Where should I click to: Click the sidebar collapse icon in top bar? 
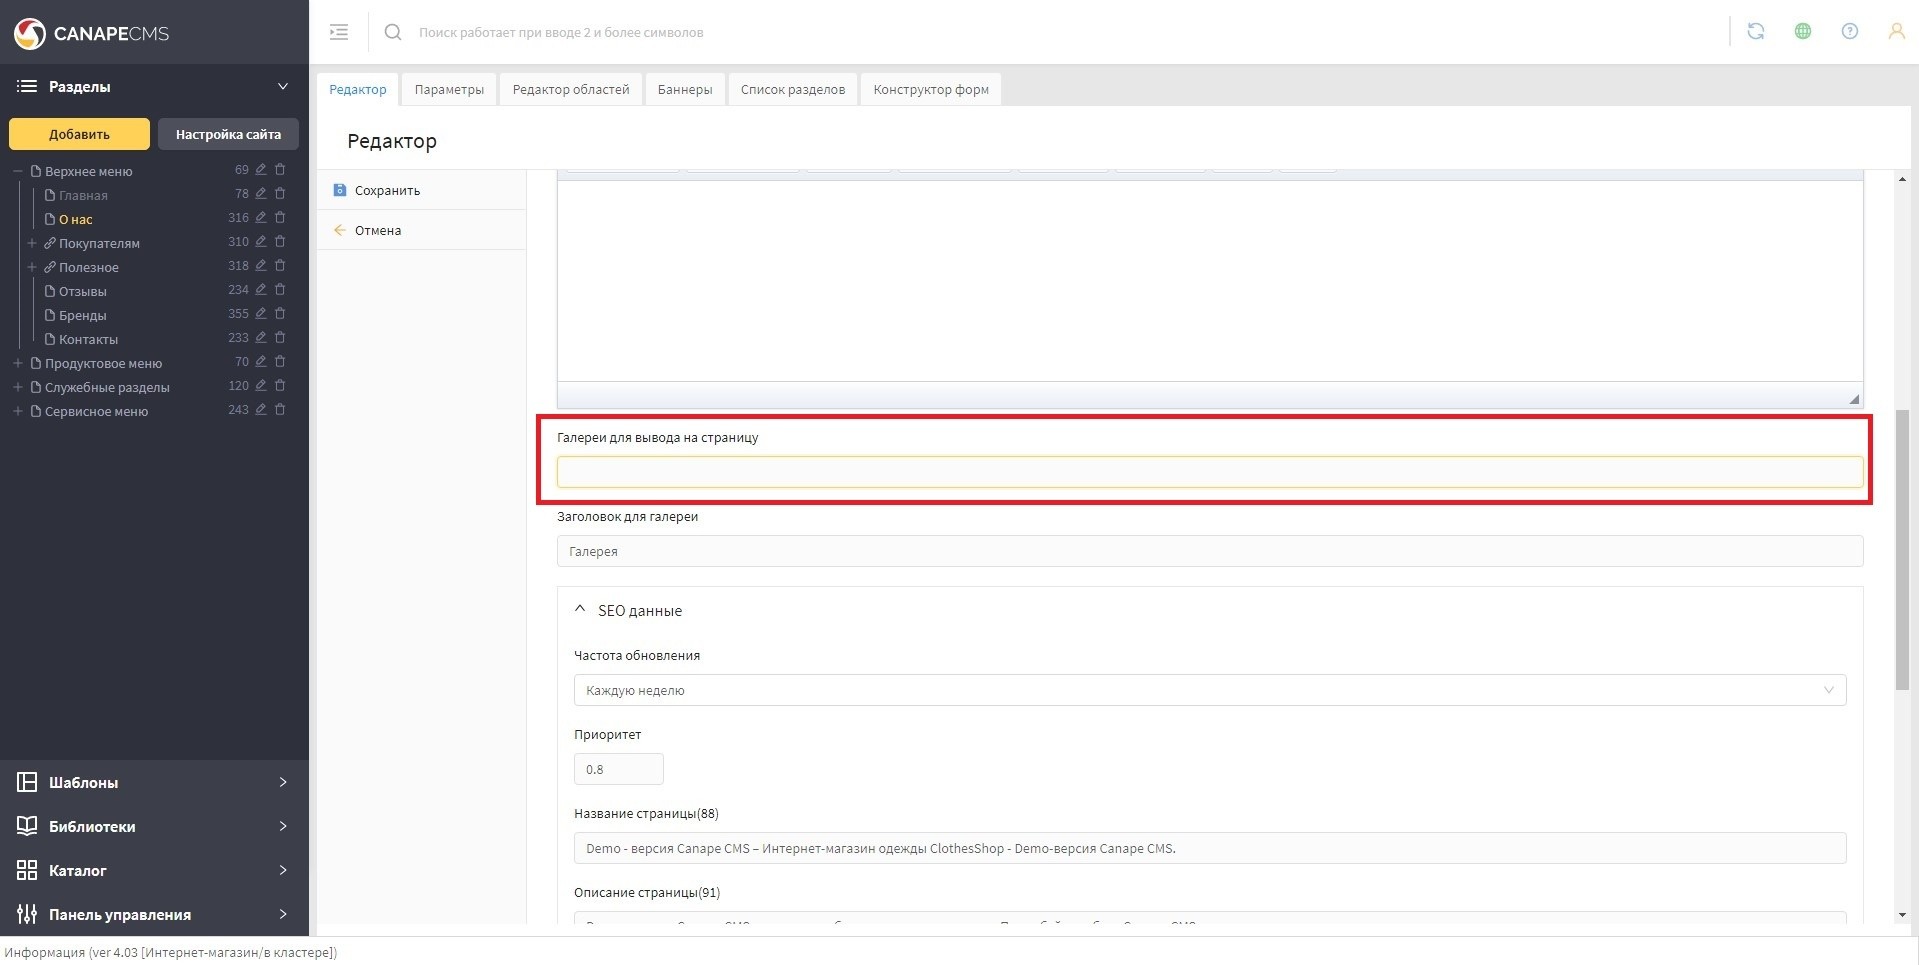[x=339, y=32]
